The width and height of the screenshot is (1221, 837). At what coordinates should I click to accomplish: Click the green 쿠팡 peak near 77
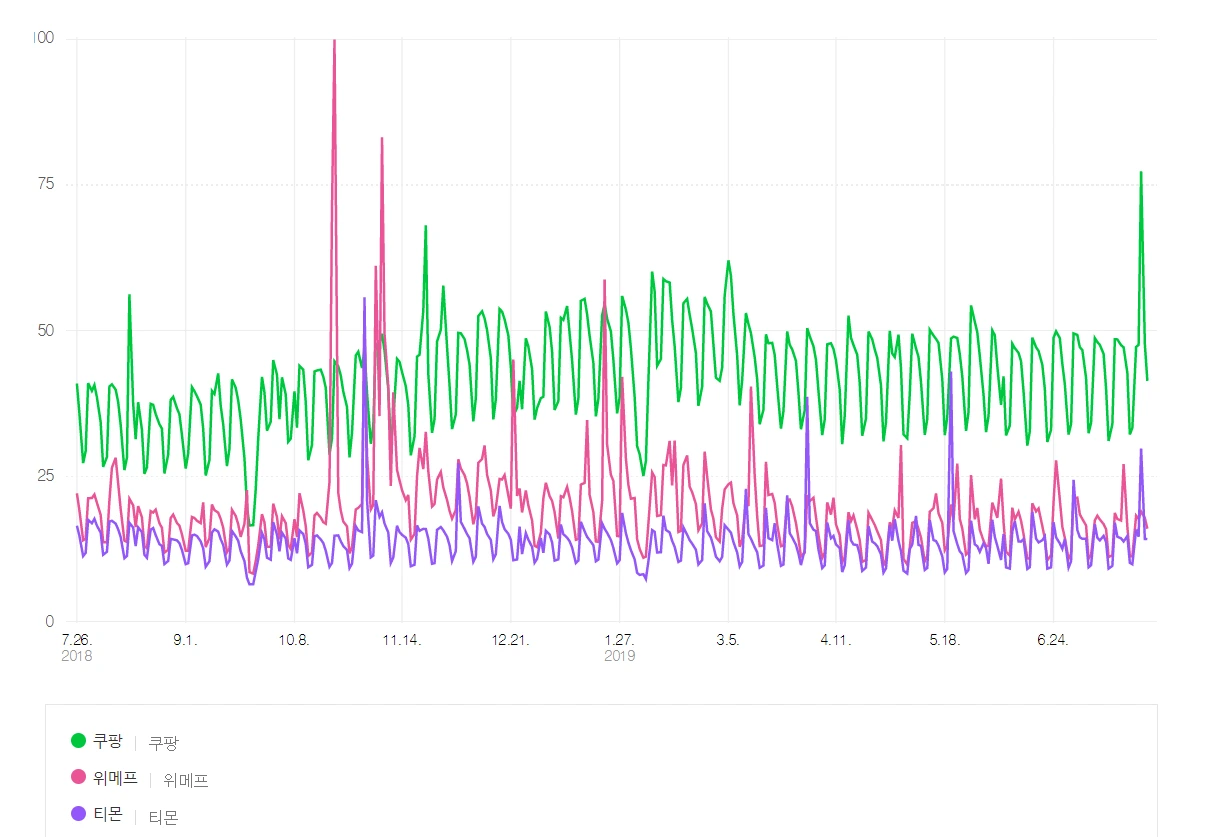[x=1140, y=172]
